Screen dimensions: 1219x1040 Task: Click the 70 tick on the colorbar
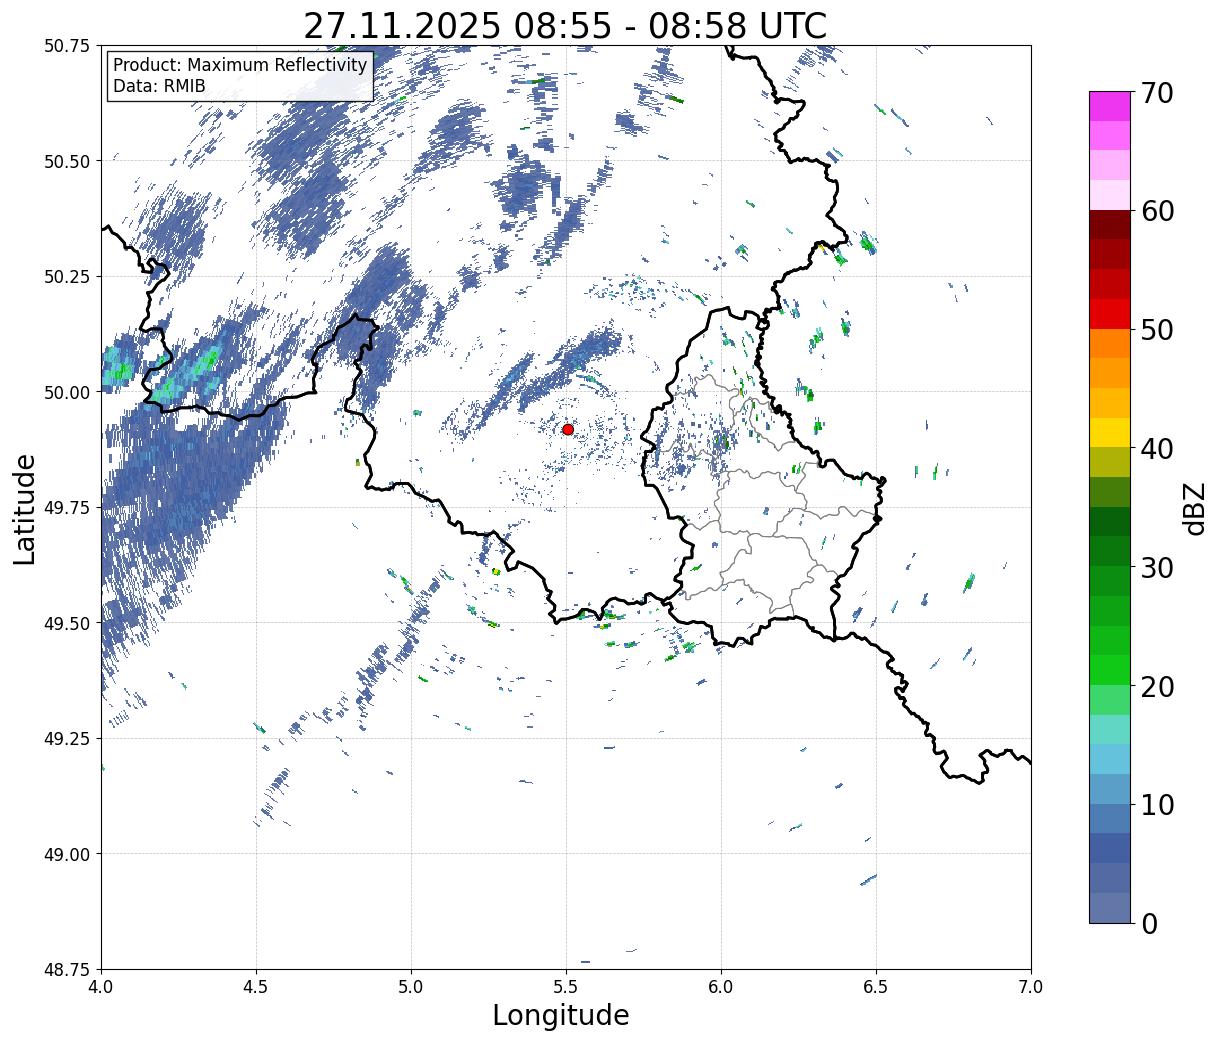coord(1156,92)
